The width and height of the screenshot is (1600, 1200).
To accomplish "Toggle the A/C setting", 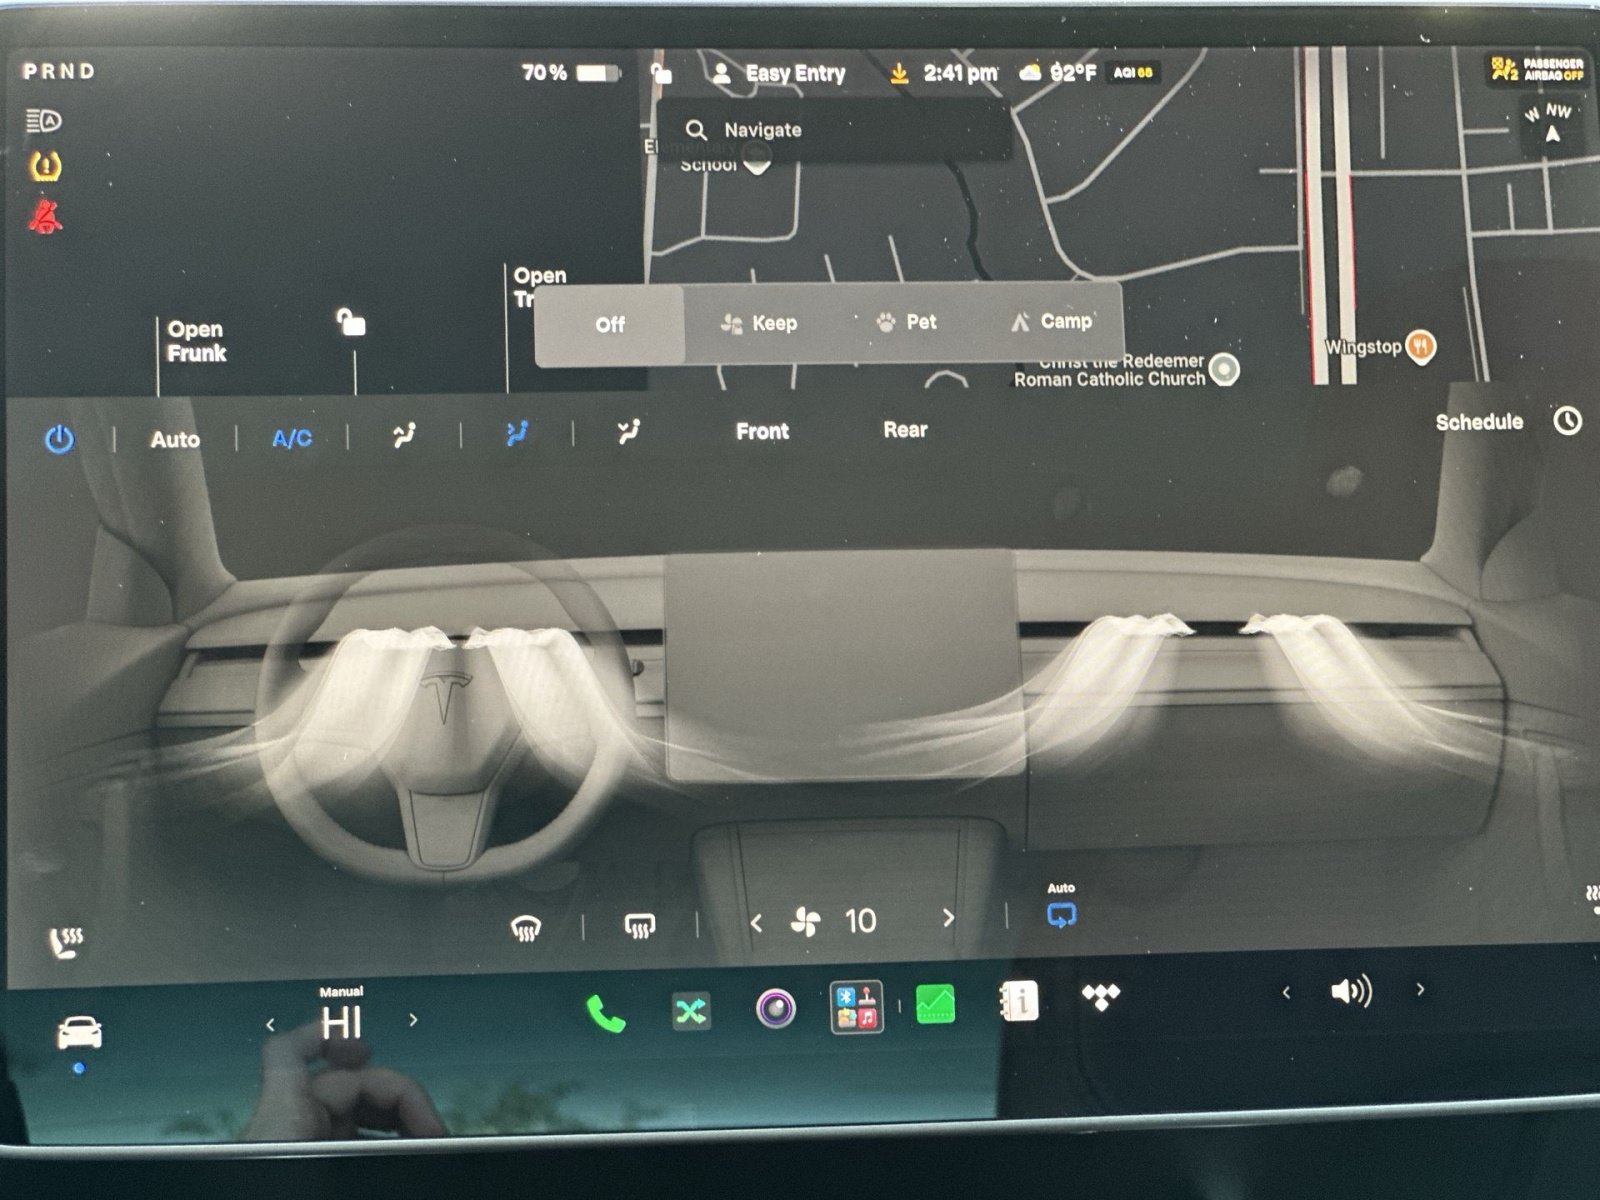I will 292,438.
